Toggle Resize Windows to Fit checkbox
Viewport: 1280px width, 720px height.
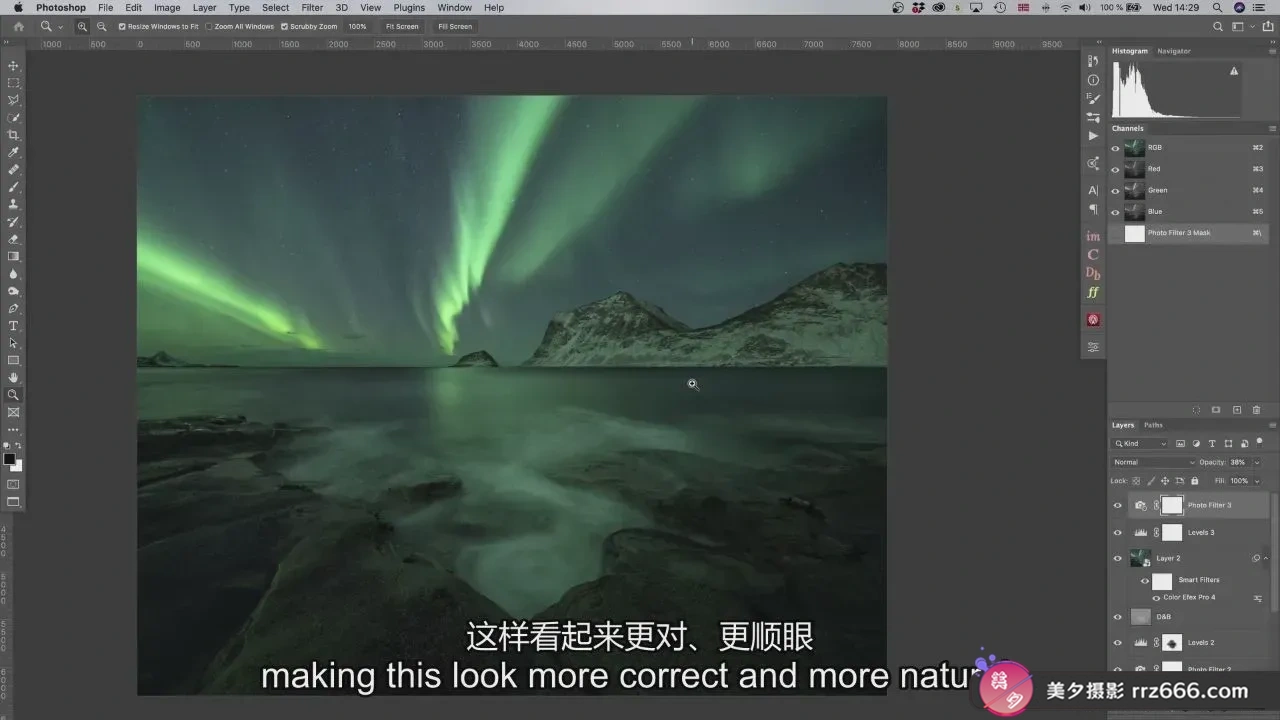[122, 26]
